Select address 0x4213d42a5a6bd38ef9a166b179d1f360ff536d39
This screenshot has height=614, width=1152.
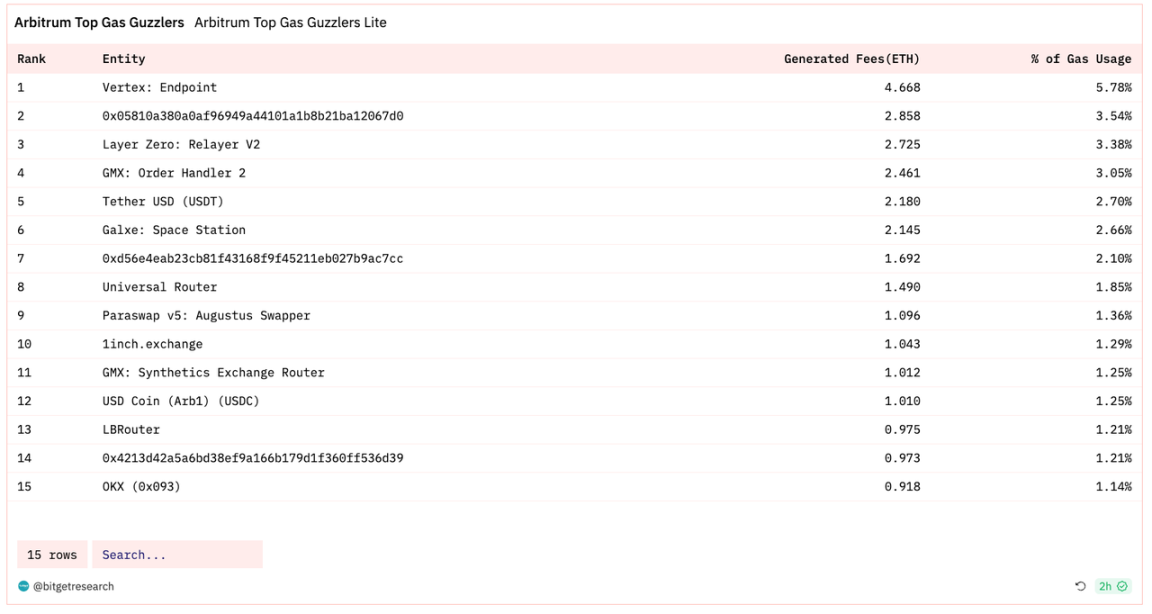coord(253,458)
